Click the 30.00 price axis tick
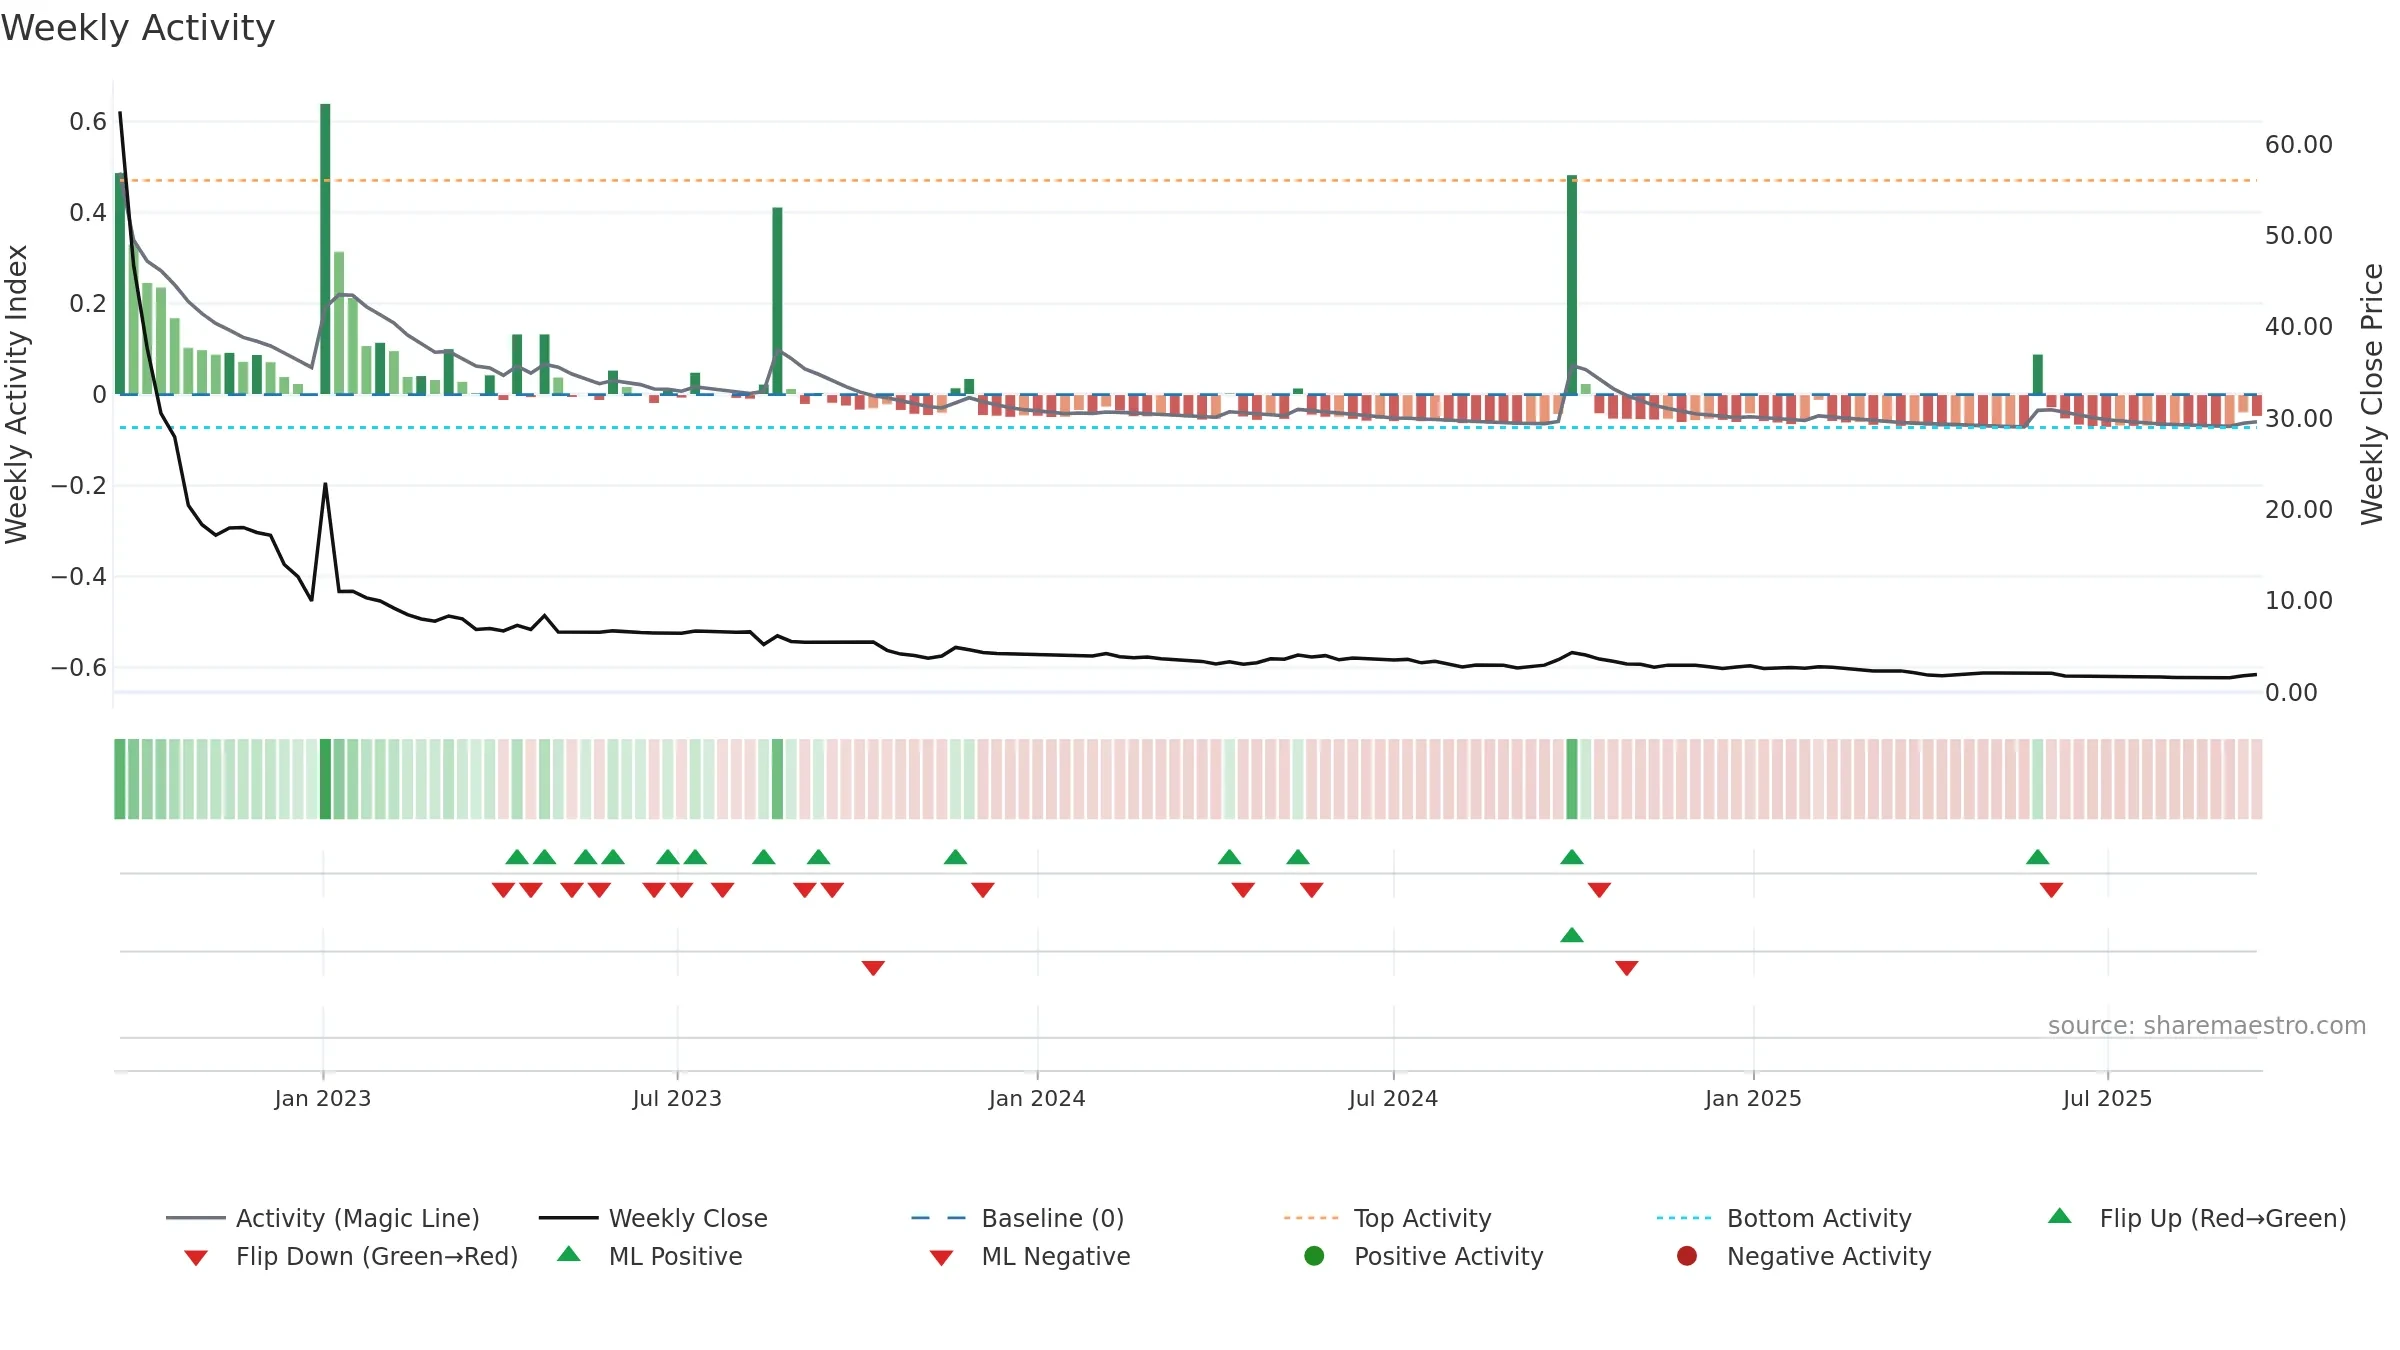 2299,419
